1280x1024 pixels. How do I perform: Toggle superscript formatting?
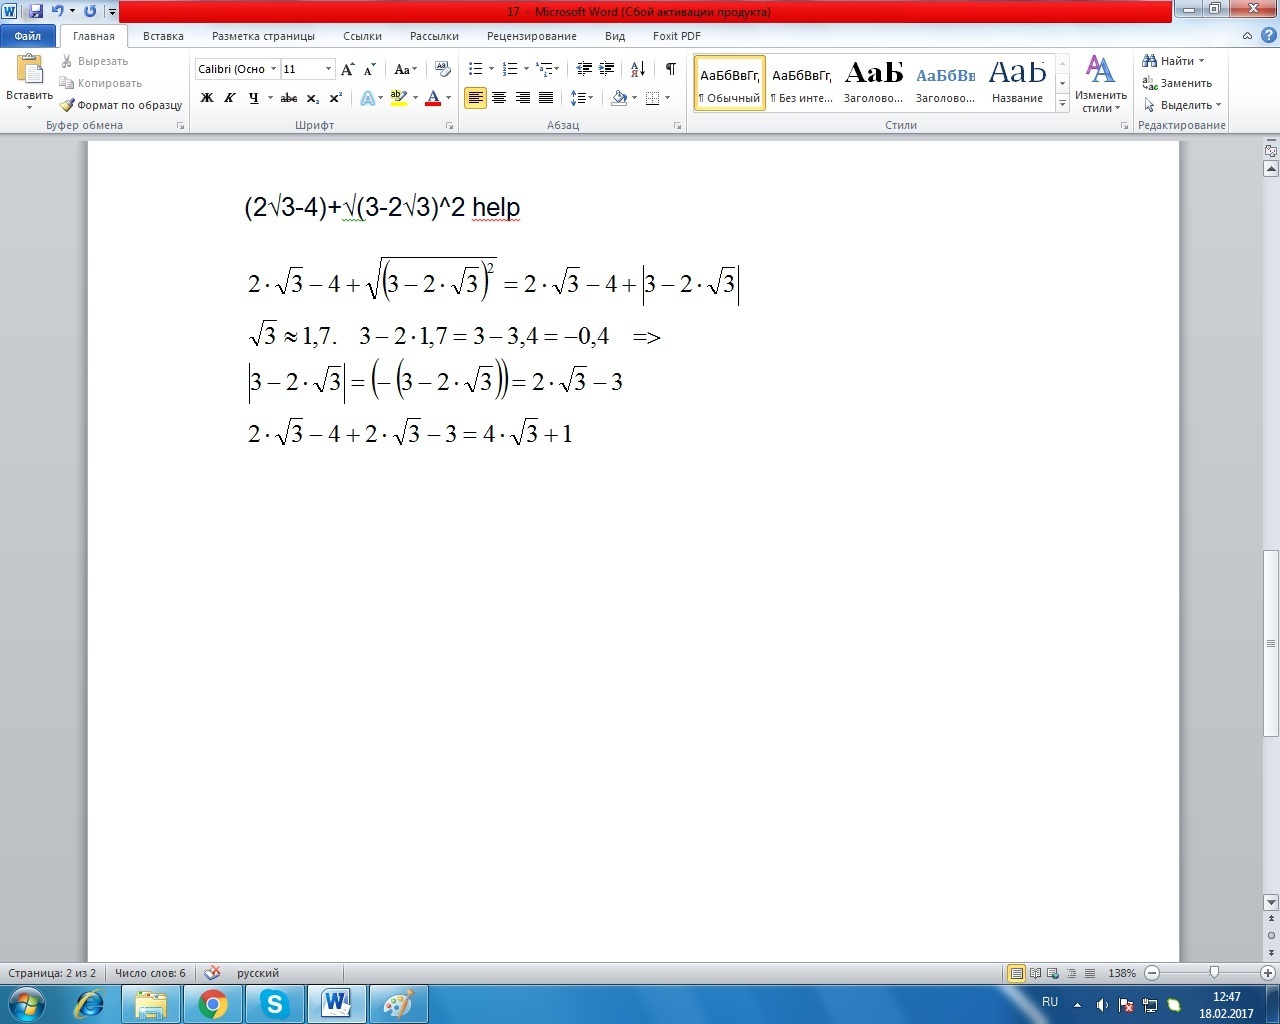[335, 98]
